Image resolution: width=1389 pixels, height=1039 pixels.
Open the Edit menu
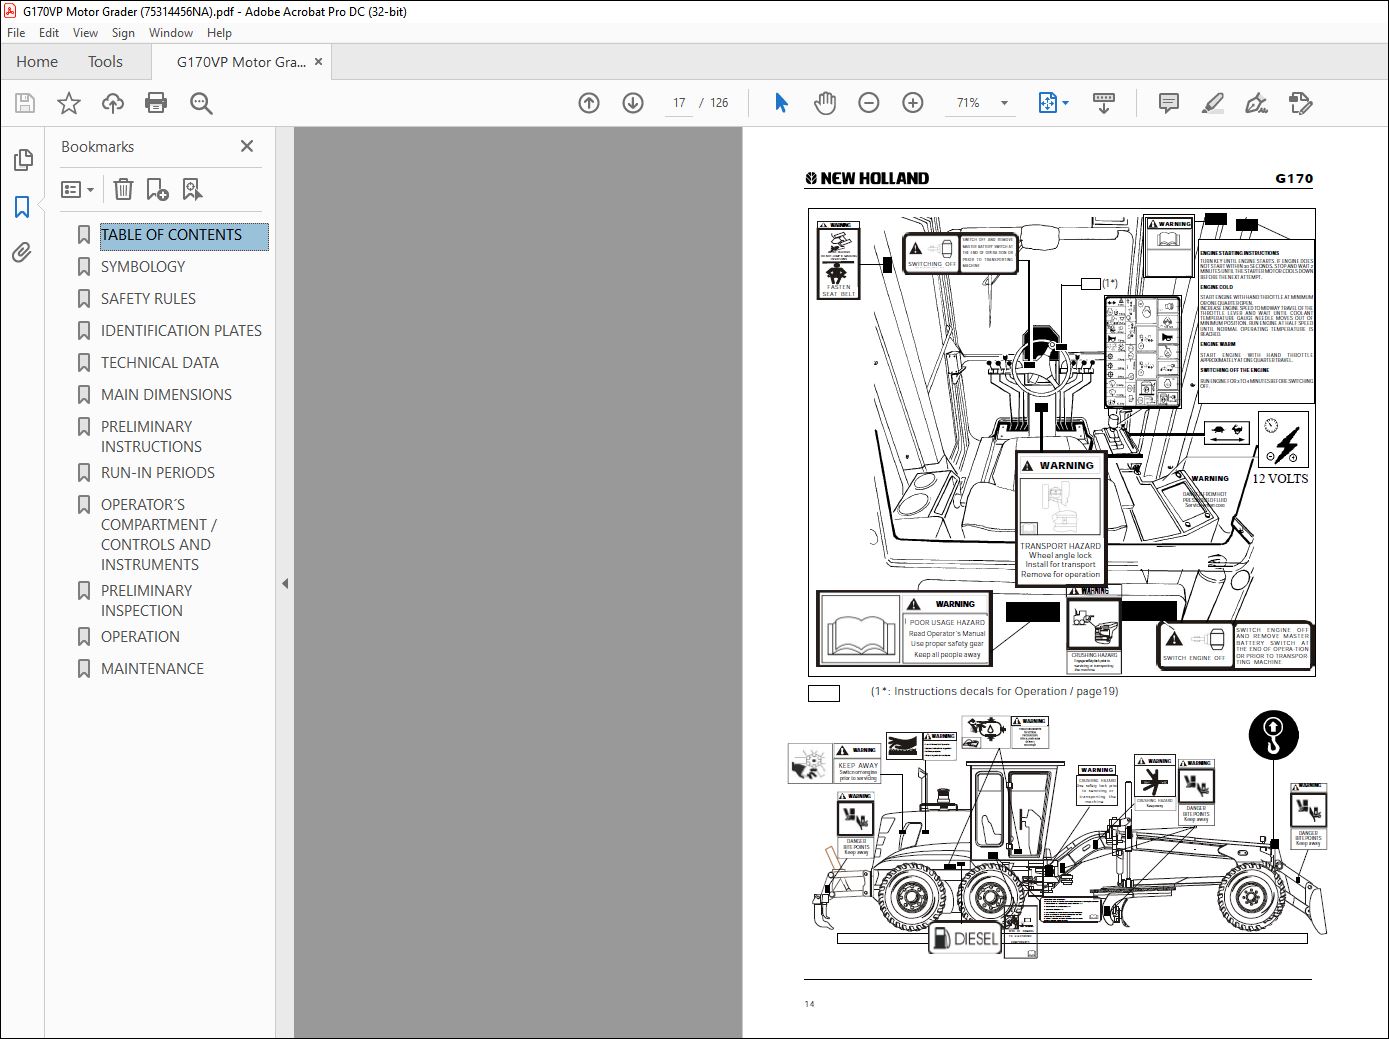click(x=49, y=33)
